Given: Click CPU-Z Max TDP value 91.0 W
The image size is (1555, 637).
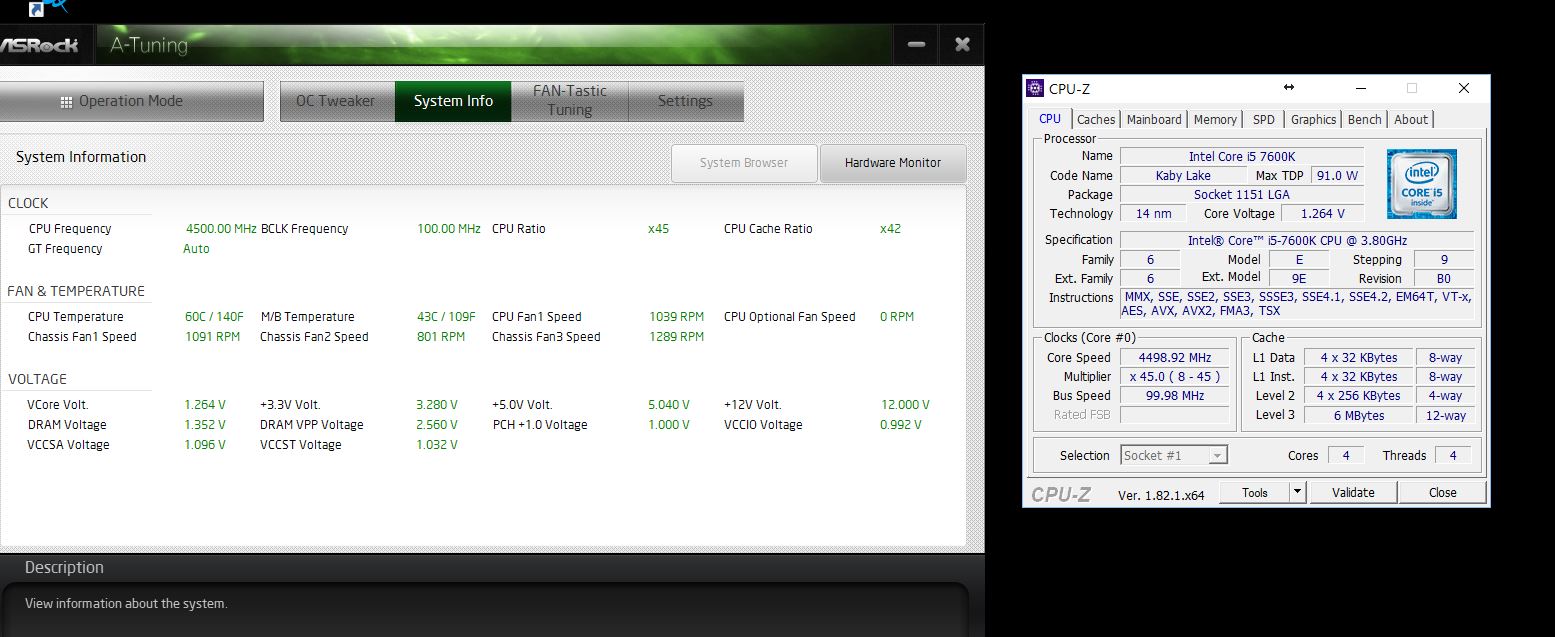Looking at the screenshot, I should (x=1337, y=175).
